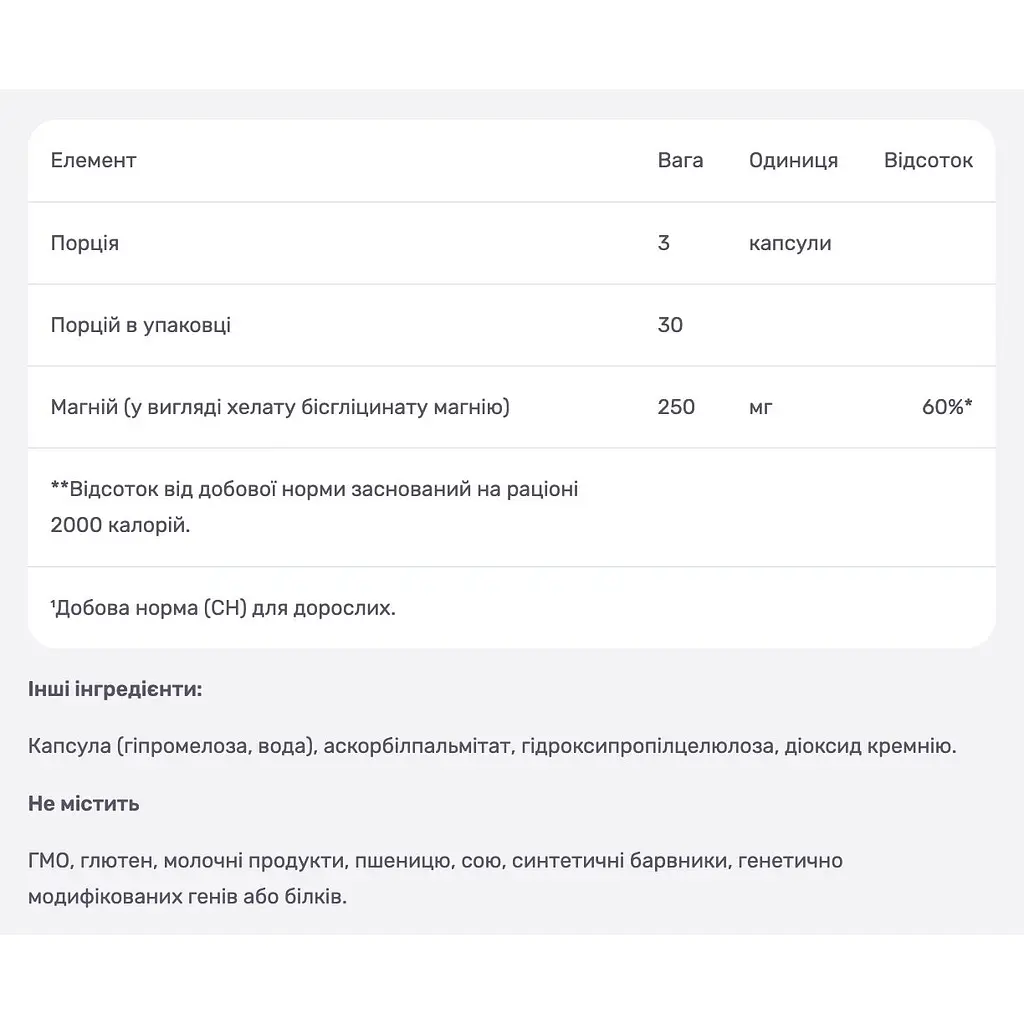Click the 250 magnesium weight value

[x=676, y=407]
